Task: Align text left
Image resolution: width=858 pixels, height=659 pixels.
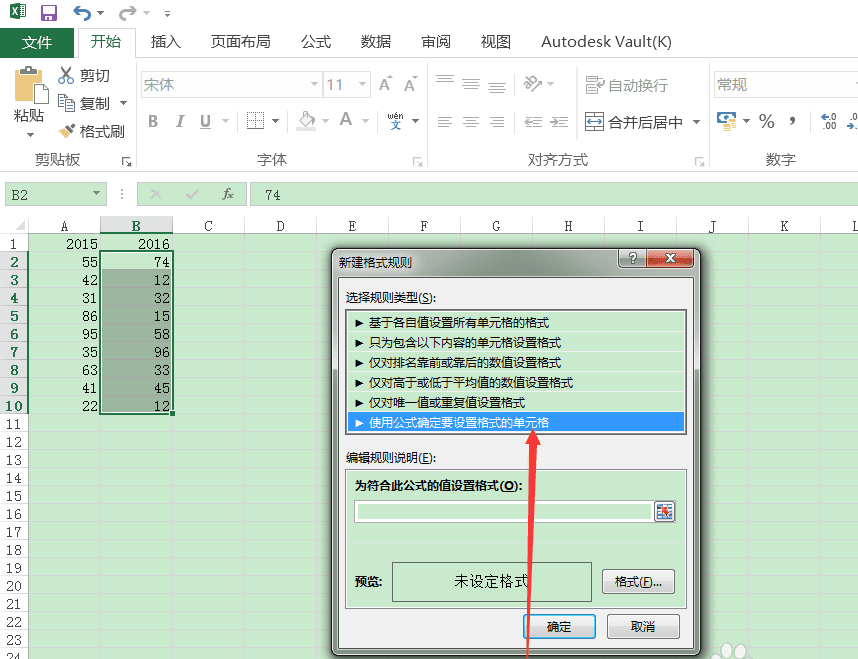Action: point(445,121)
